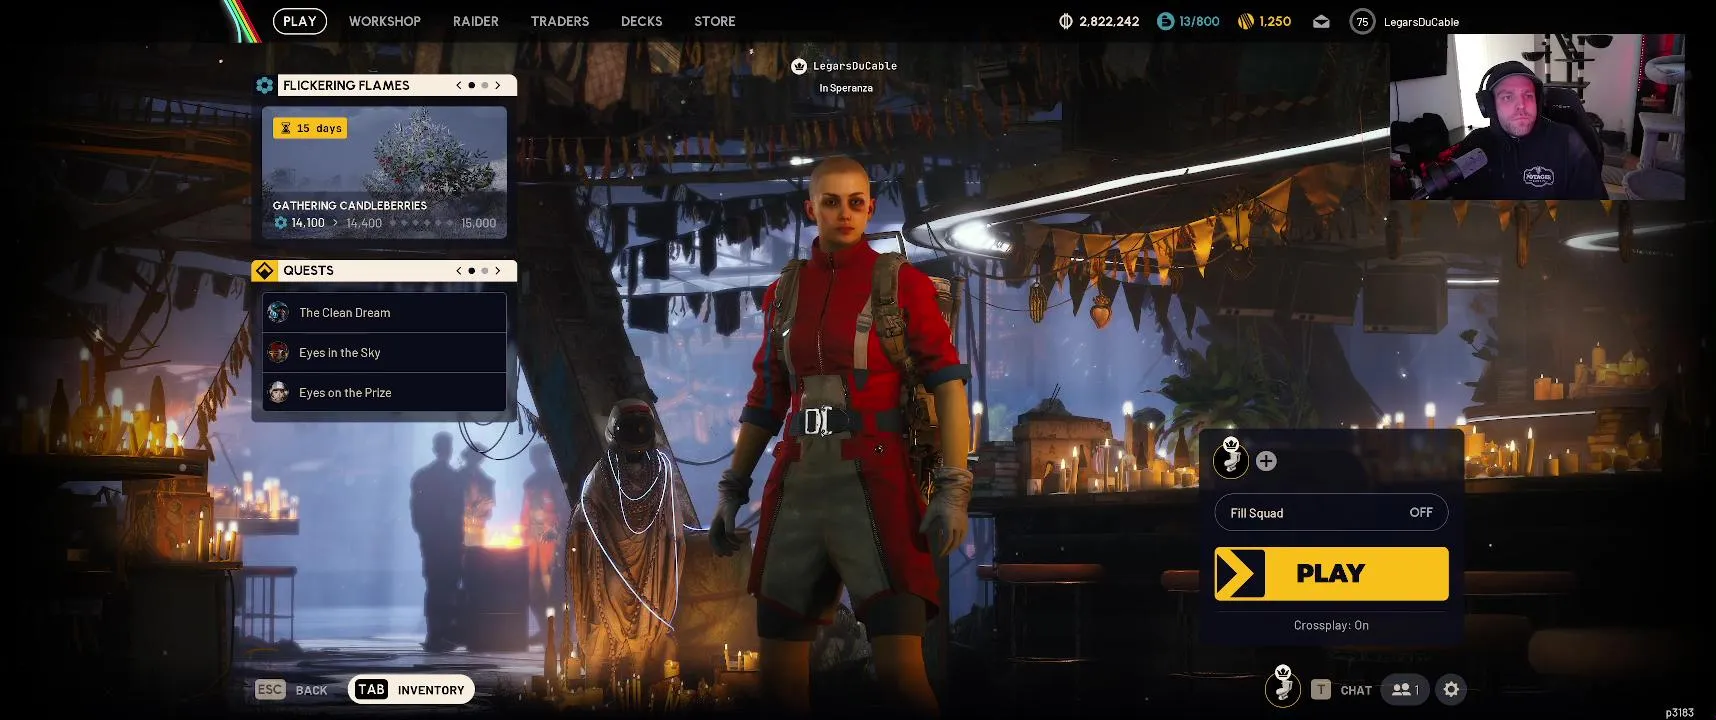Click the In Speranza status text

[846, 88]
